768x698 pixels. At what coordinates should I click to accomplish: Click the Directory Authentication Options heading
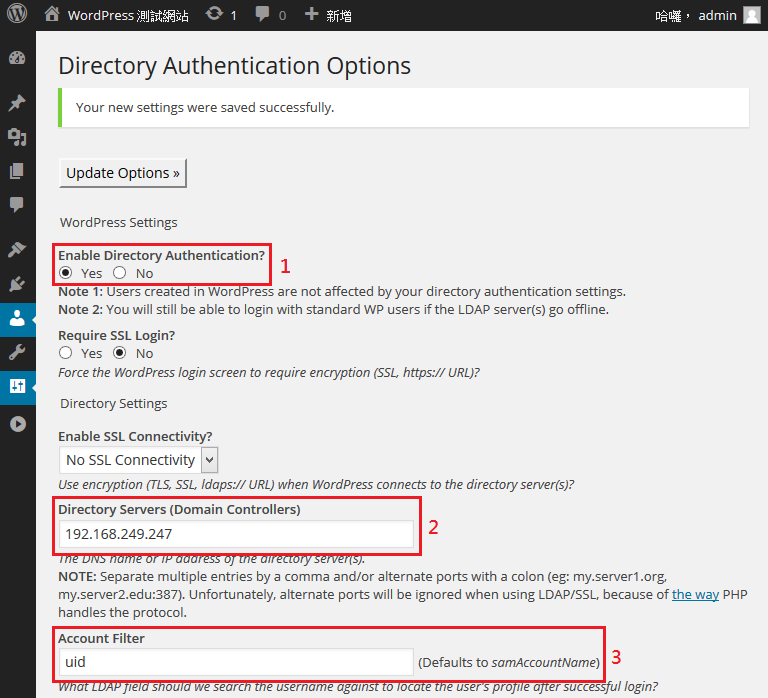pos(235,66)
